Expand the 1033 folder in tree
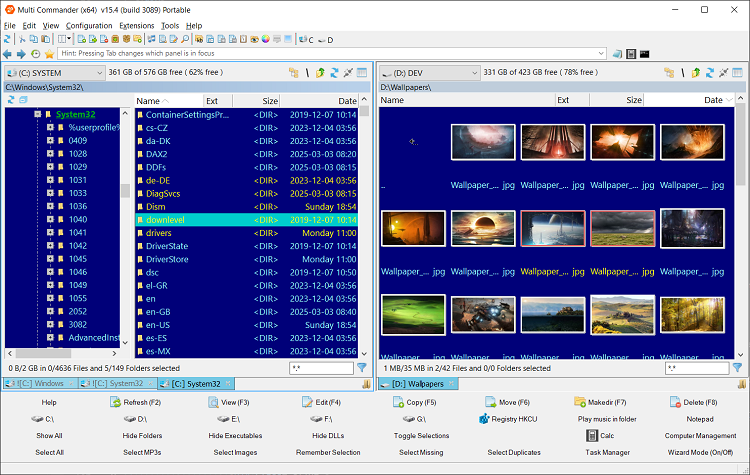 point(50,193)
